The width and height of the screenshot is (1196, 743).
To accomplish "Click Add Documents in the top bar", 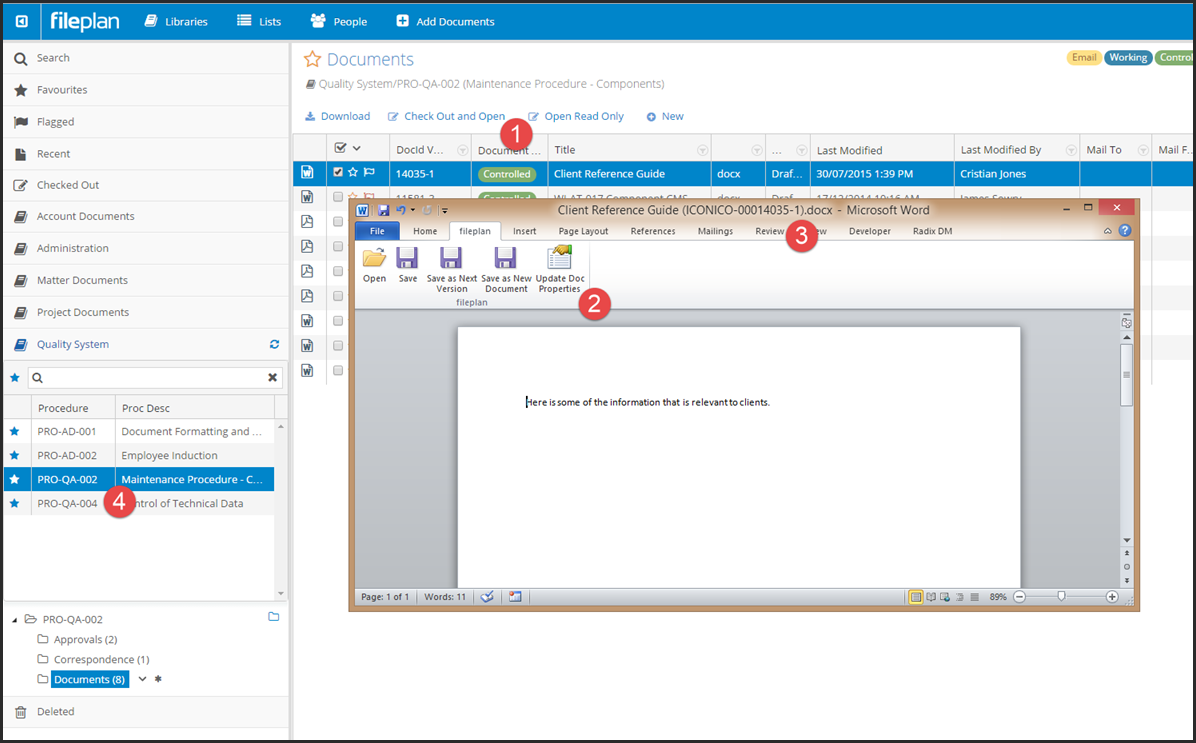I will (445, 21).
